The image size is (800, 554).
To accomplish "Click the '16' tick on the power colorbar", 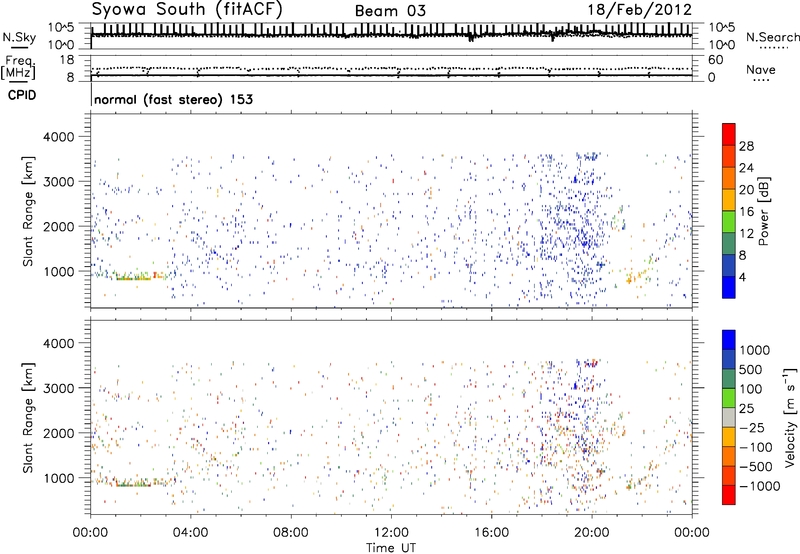I will click(x=746, y=212).
